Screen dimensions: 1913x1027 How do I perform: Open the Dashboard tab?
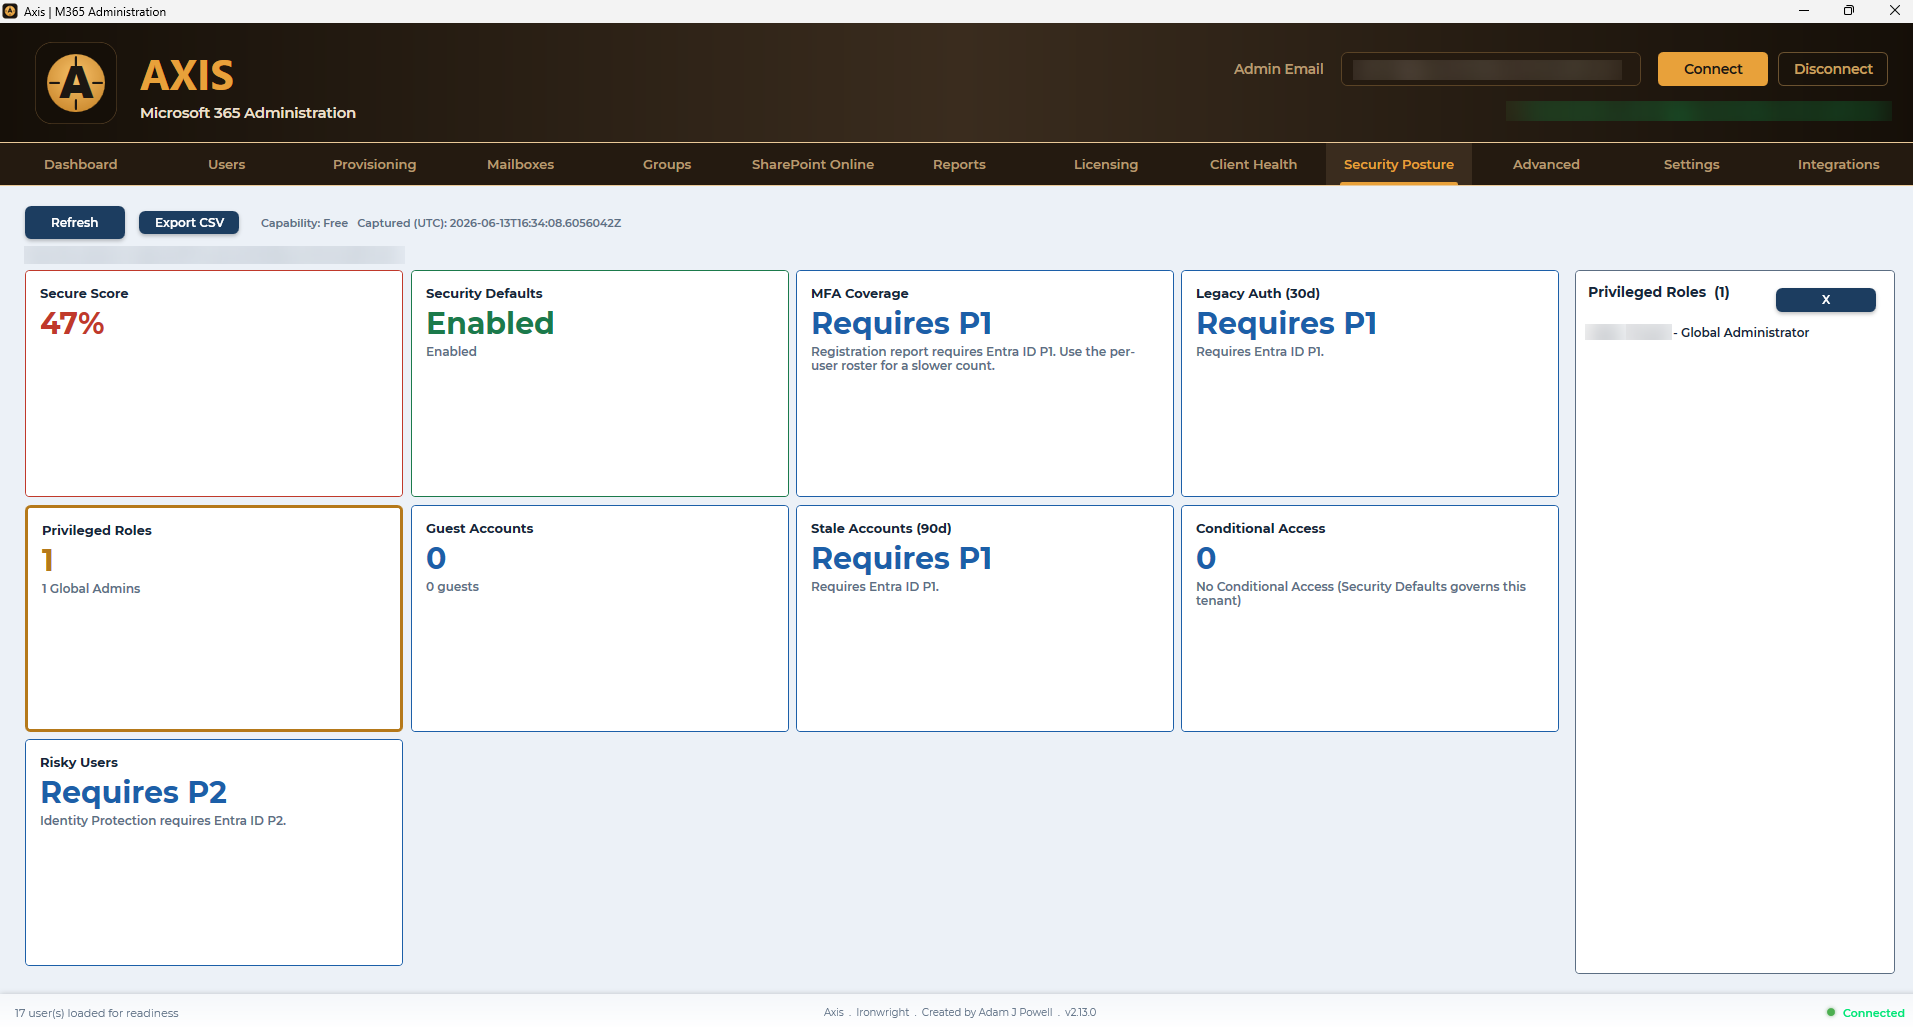tap(81, 164)
